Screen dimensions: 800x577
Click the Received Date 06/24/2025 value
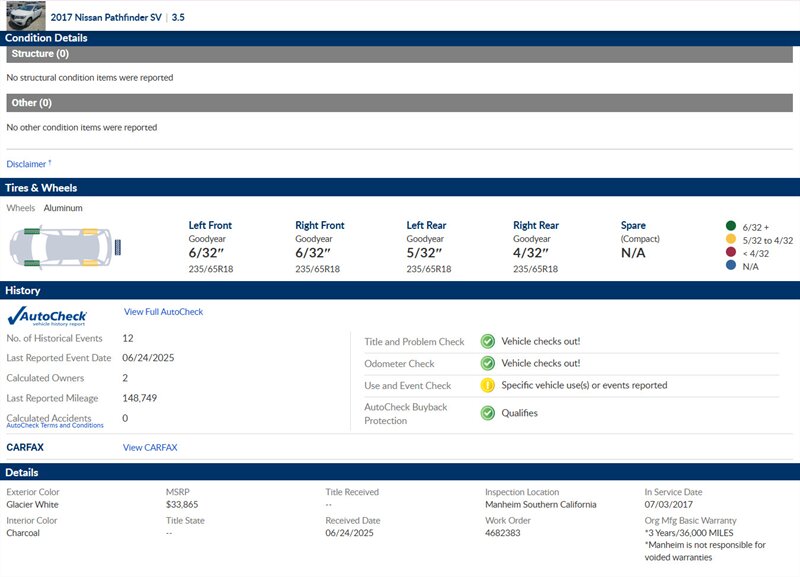point(349,533)
